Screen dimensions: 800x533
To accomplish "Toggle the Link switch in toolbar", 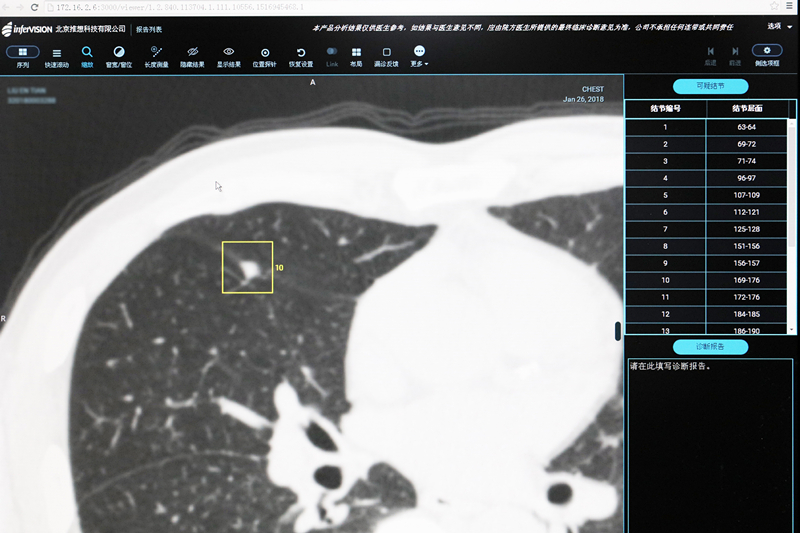I will tap(332, 52).
